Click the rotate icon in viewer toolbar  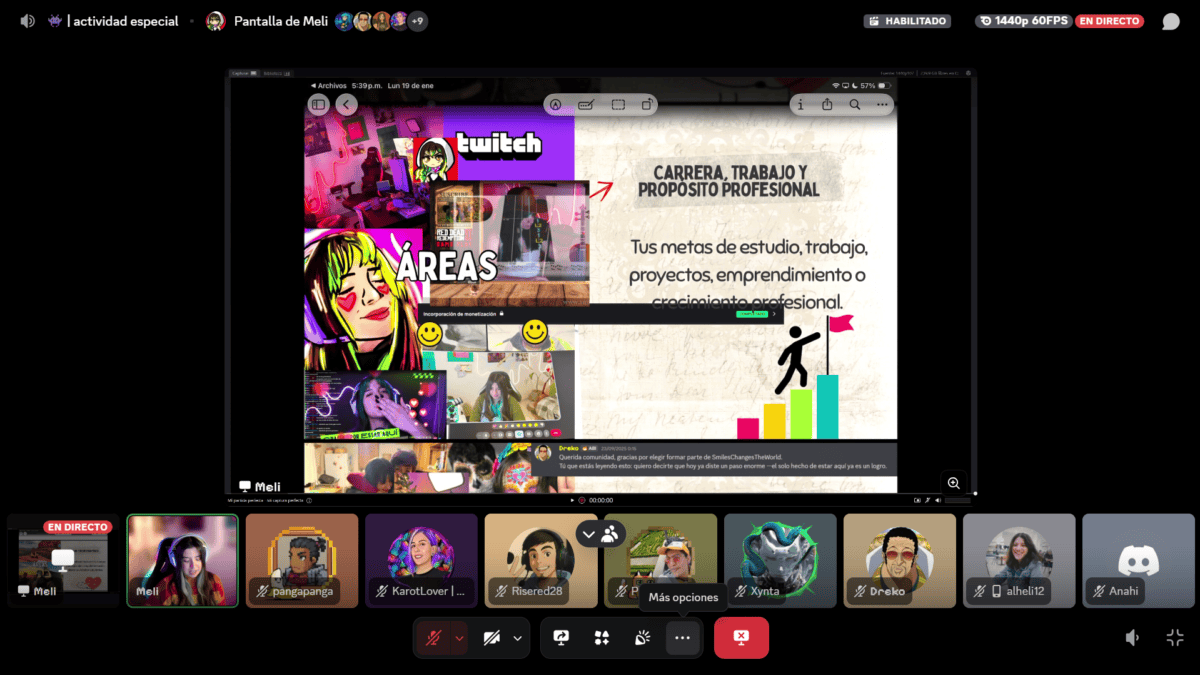[648, 104]
